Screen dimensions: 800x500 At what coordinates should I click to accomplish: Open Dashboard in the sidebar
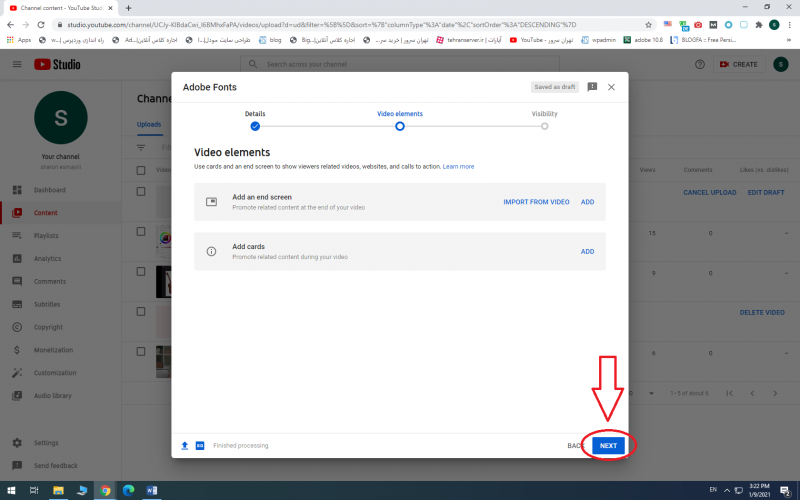point(50,189)
